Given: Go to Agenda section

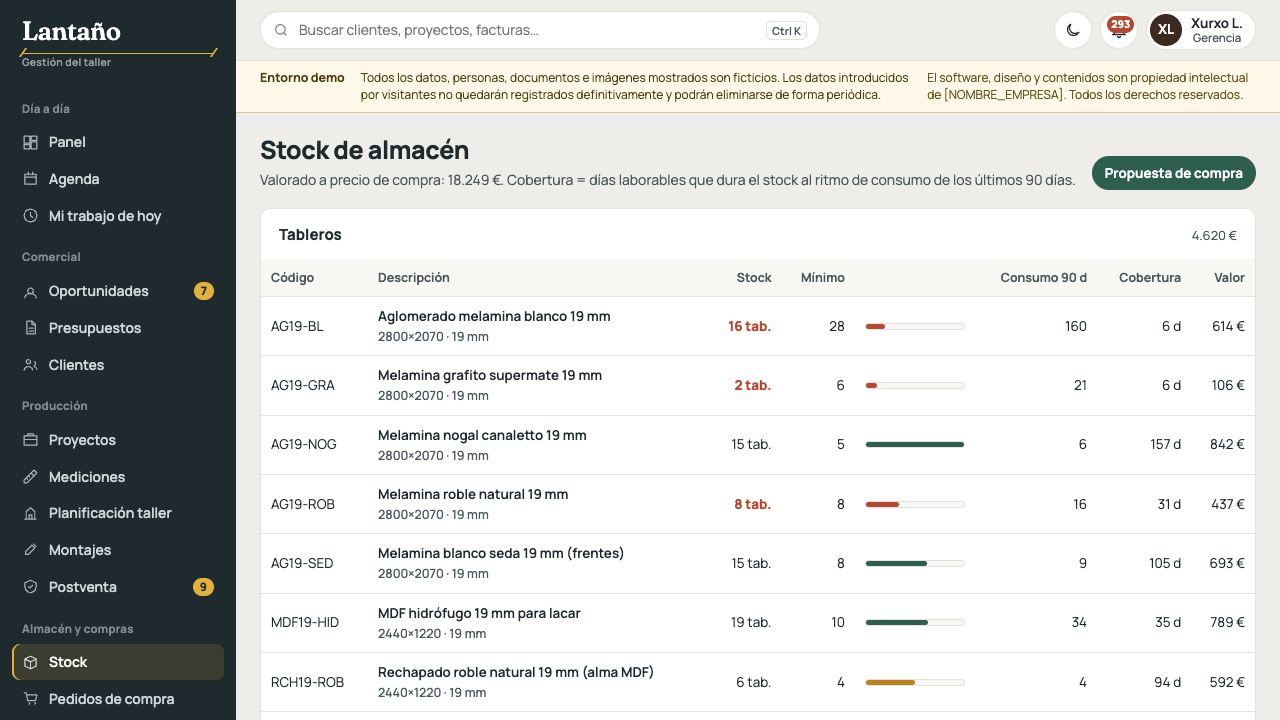Looking at the screenshot, I should click(x=118, y=179).
